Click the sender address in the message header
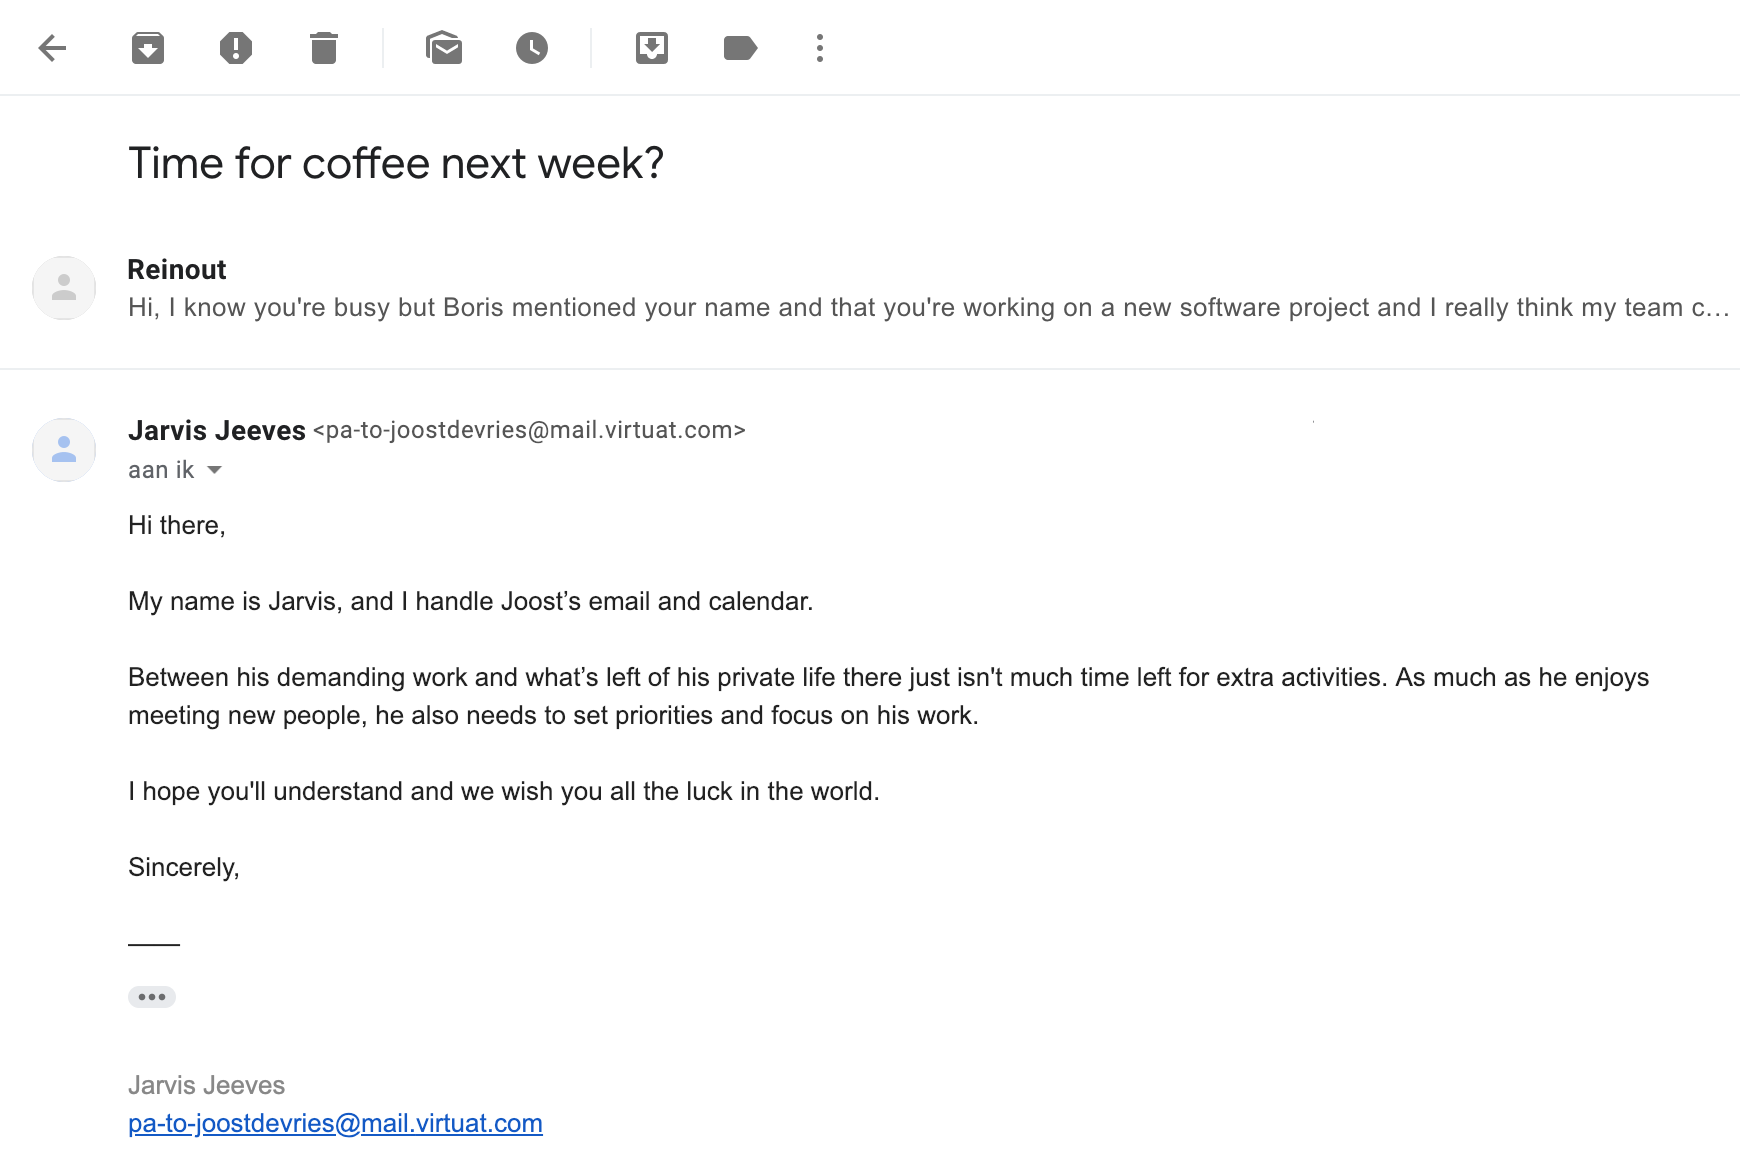Viewport: 1740px width, 1160px height. (529, 430)
